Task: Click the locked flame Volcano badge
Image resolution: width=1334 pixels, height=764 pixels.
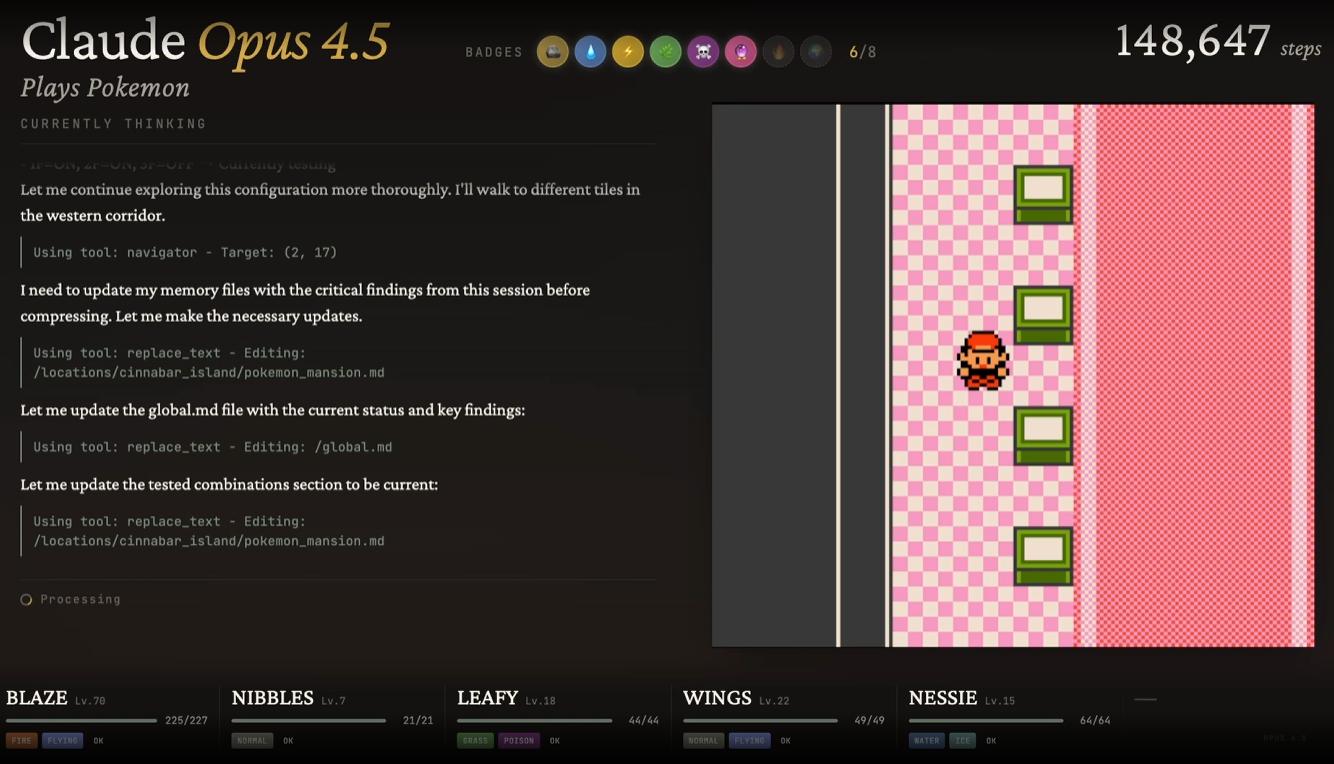Action: point(779,52)
